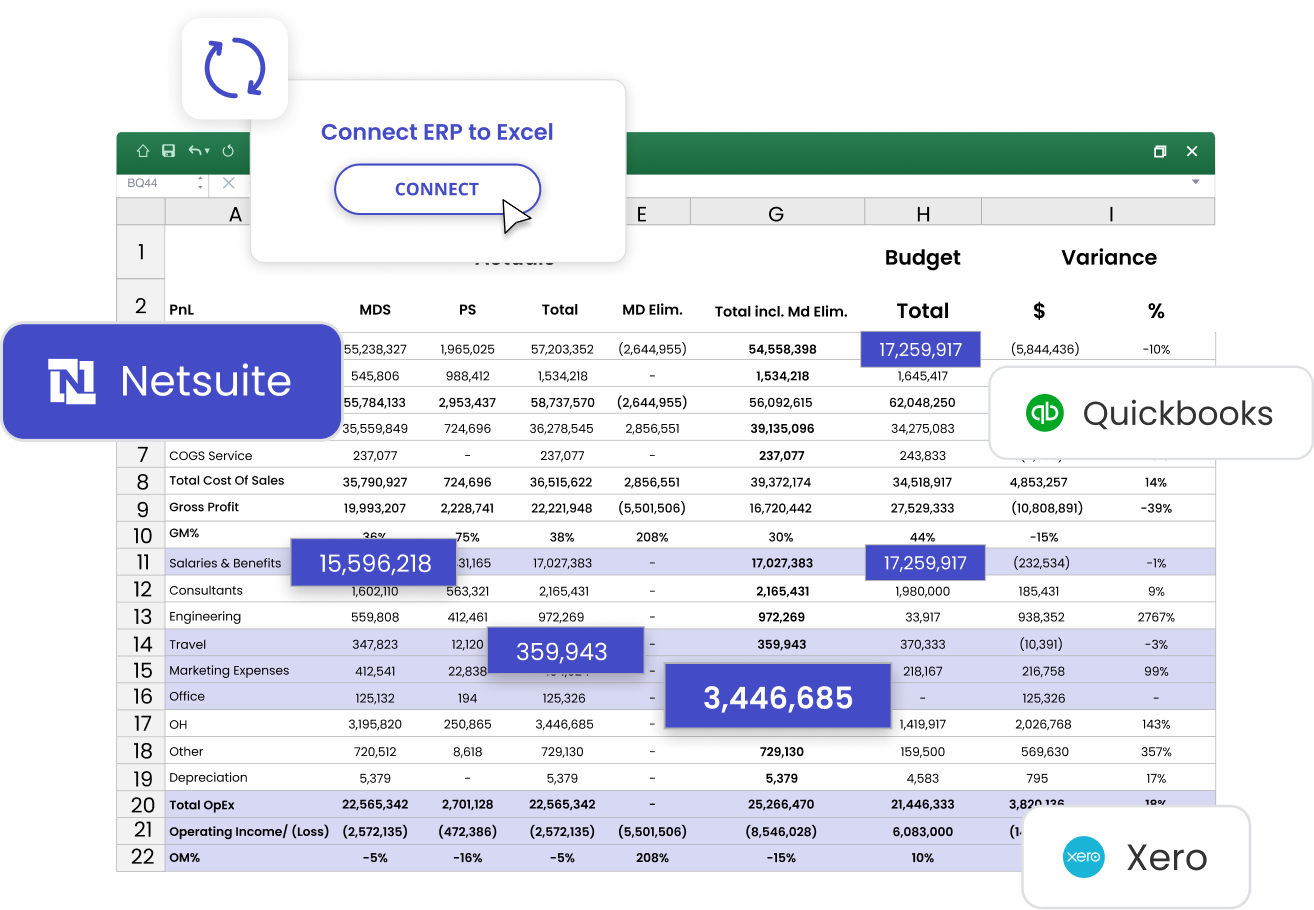1314x910 pixels.
Task: Click the cancel X beside name box
Action: (x=229, y=183)
